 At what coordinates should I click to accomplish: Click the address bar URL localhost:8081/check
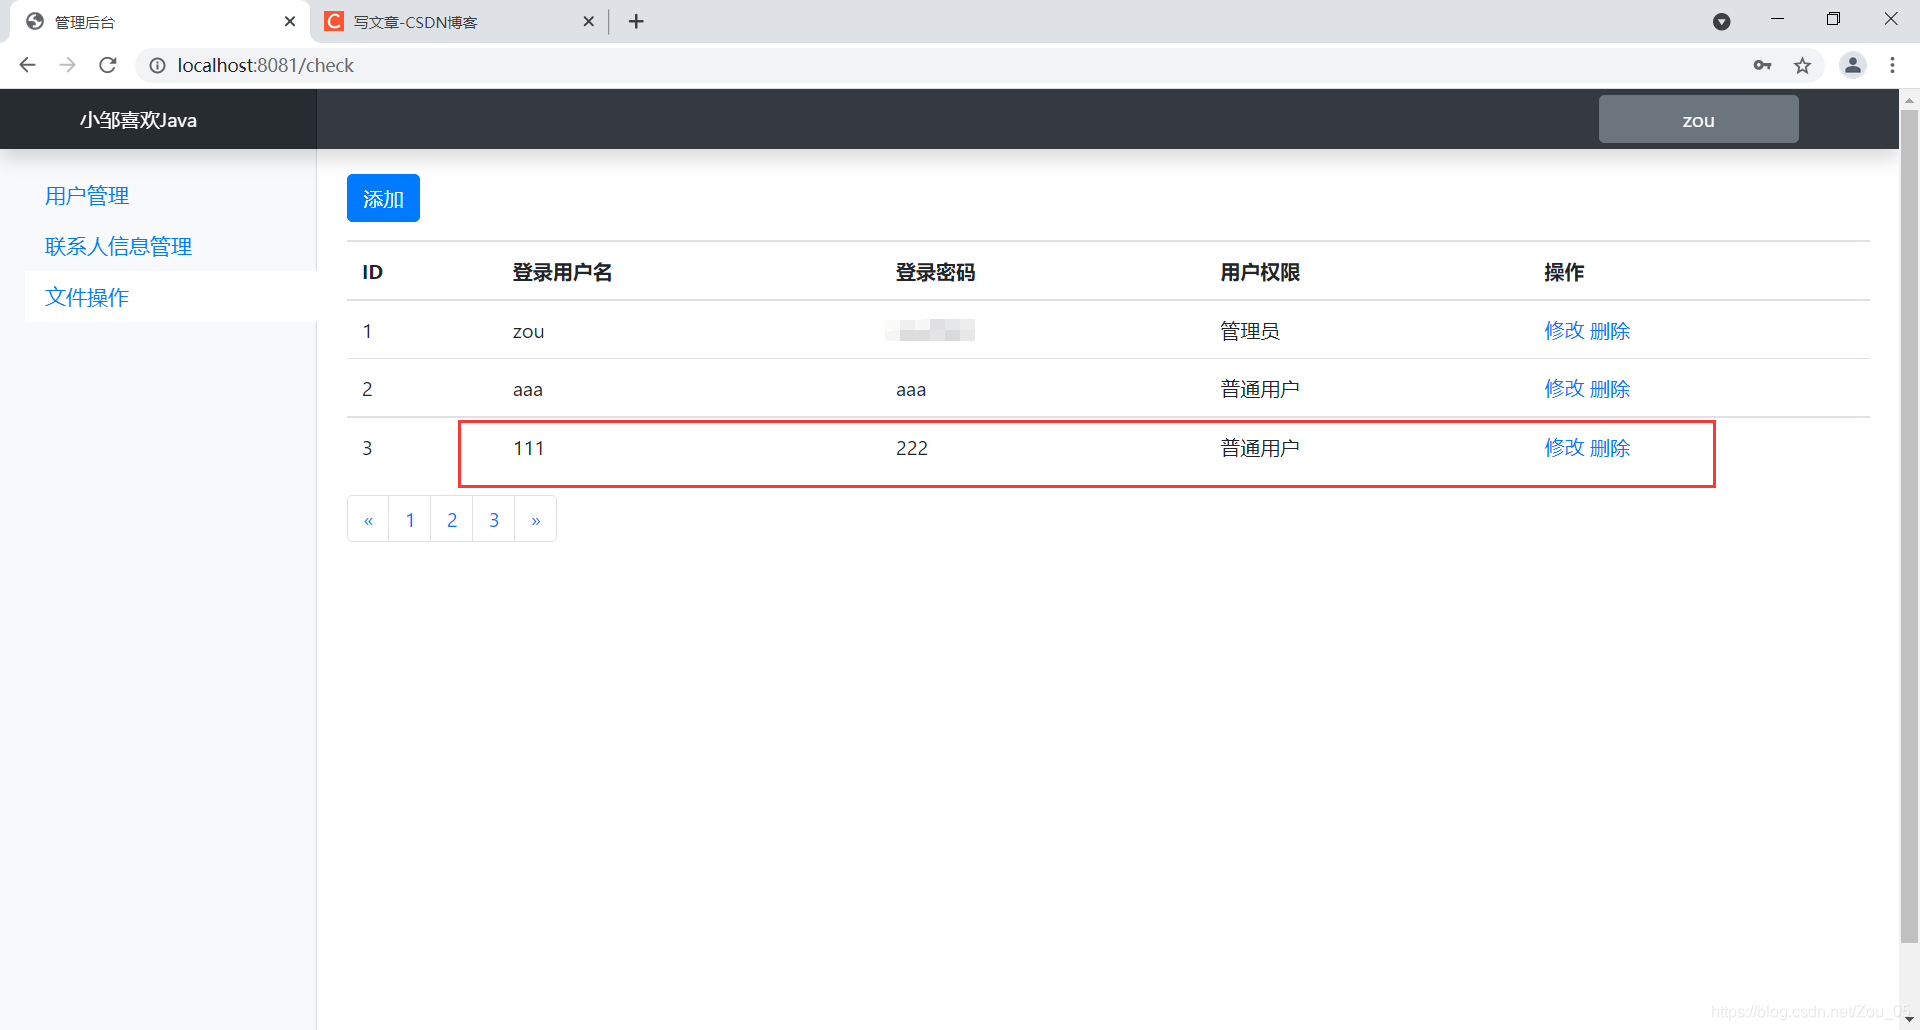pos(265,65)
